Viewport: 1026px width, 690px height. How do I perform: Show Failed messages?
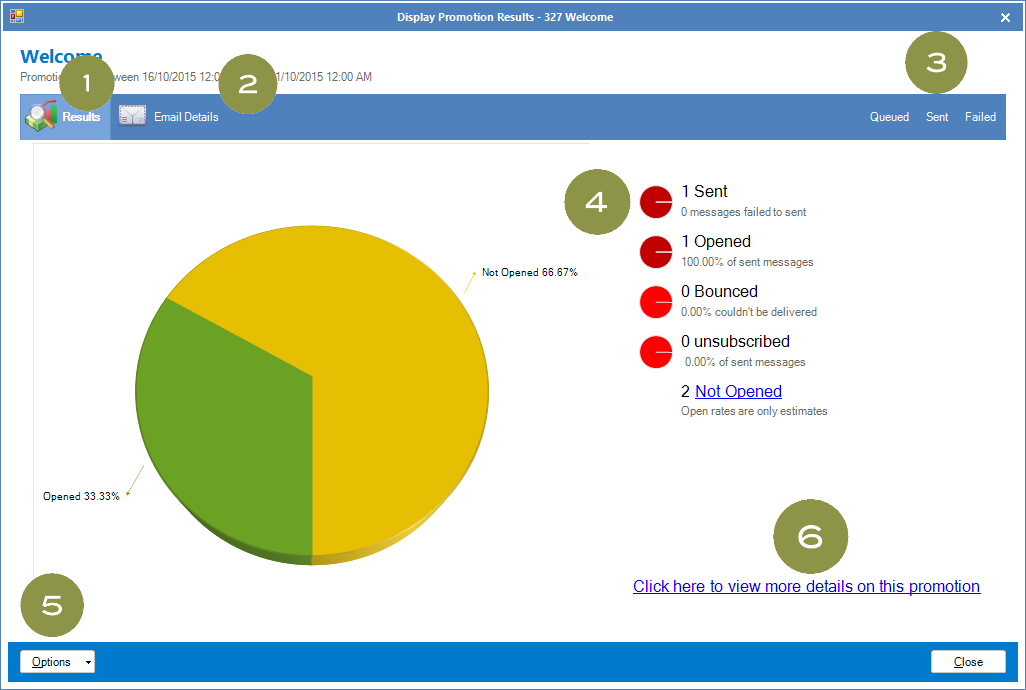(980, 117)
